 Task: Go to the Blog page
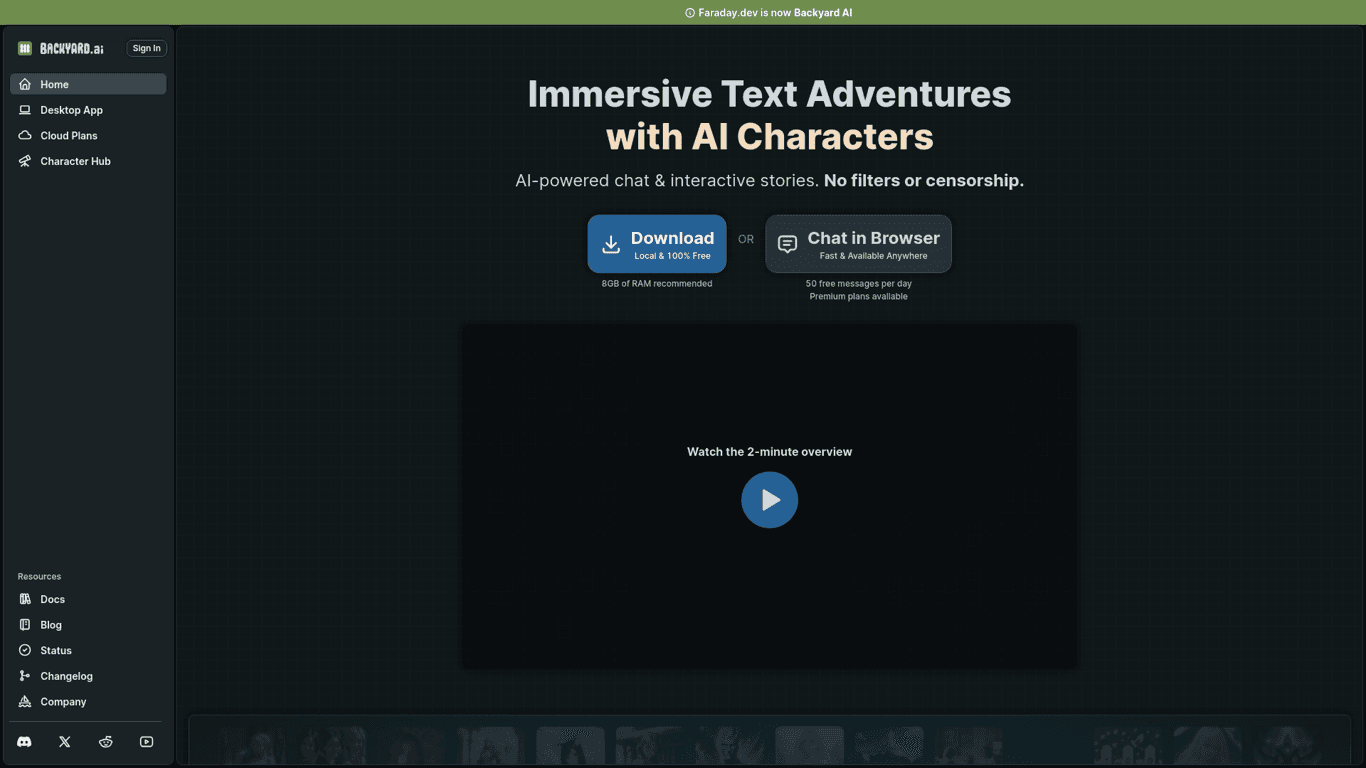click(x=51, y=625)
